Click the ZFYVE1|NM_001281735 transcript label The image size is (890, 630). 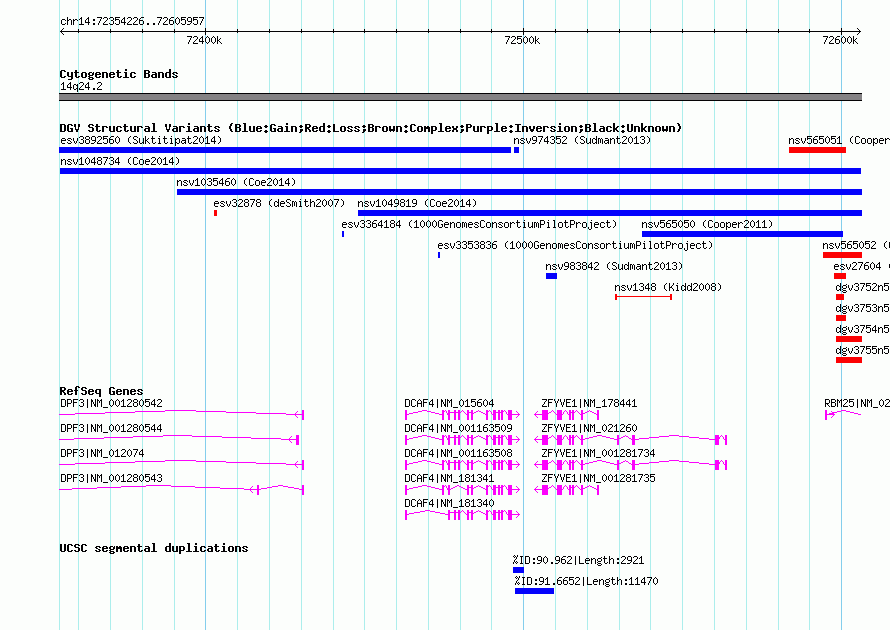point(598,478)
